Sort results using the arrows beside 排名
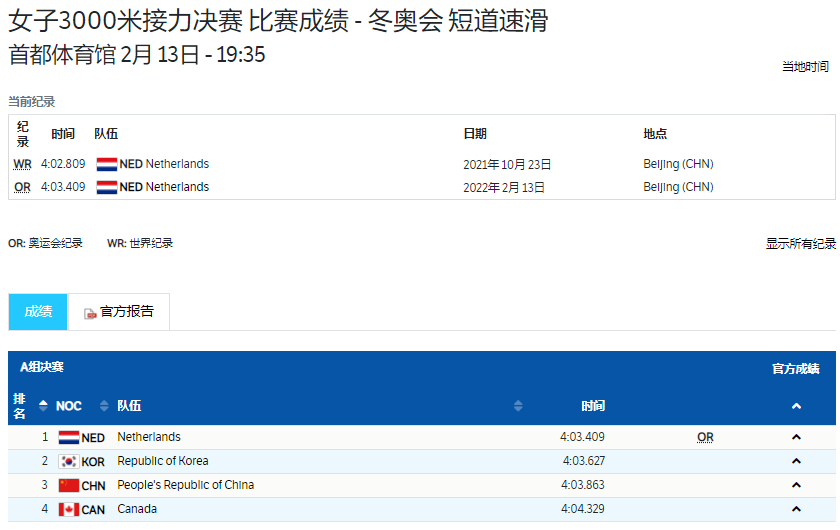 coord(43,406)
